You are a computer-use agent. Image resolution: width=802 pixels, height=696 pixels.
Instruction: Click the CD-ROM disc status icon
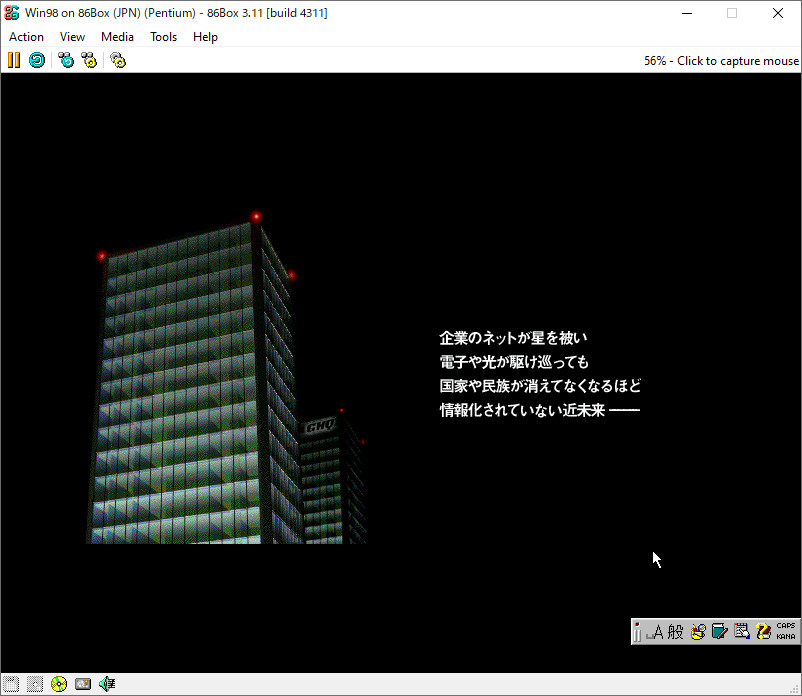pyautogui.click(x=59, y=684)
